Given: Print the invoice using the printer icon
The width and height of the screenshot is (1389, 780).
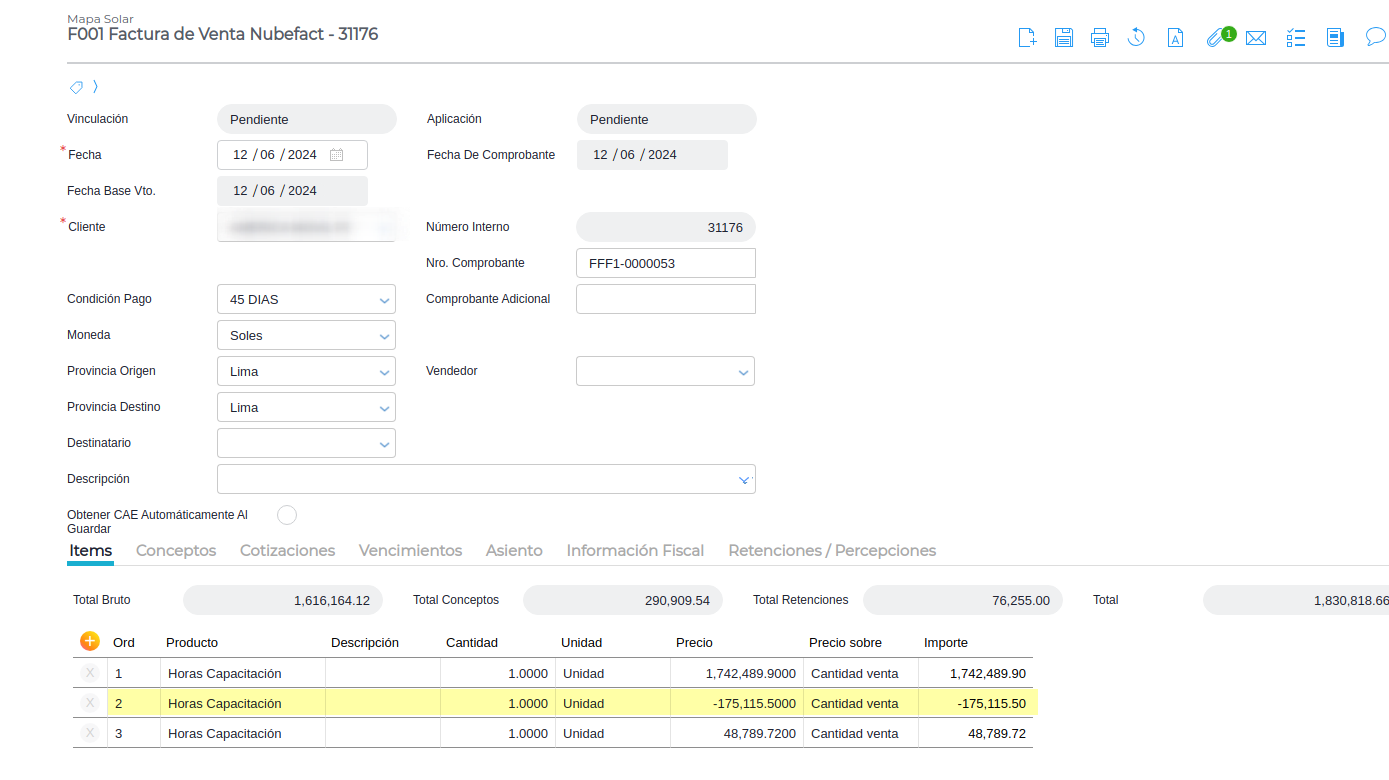Looking at the screenshot, I should click(1100, 38).
